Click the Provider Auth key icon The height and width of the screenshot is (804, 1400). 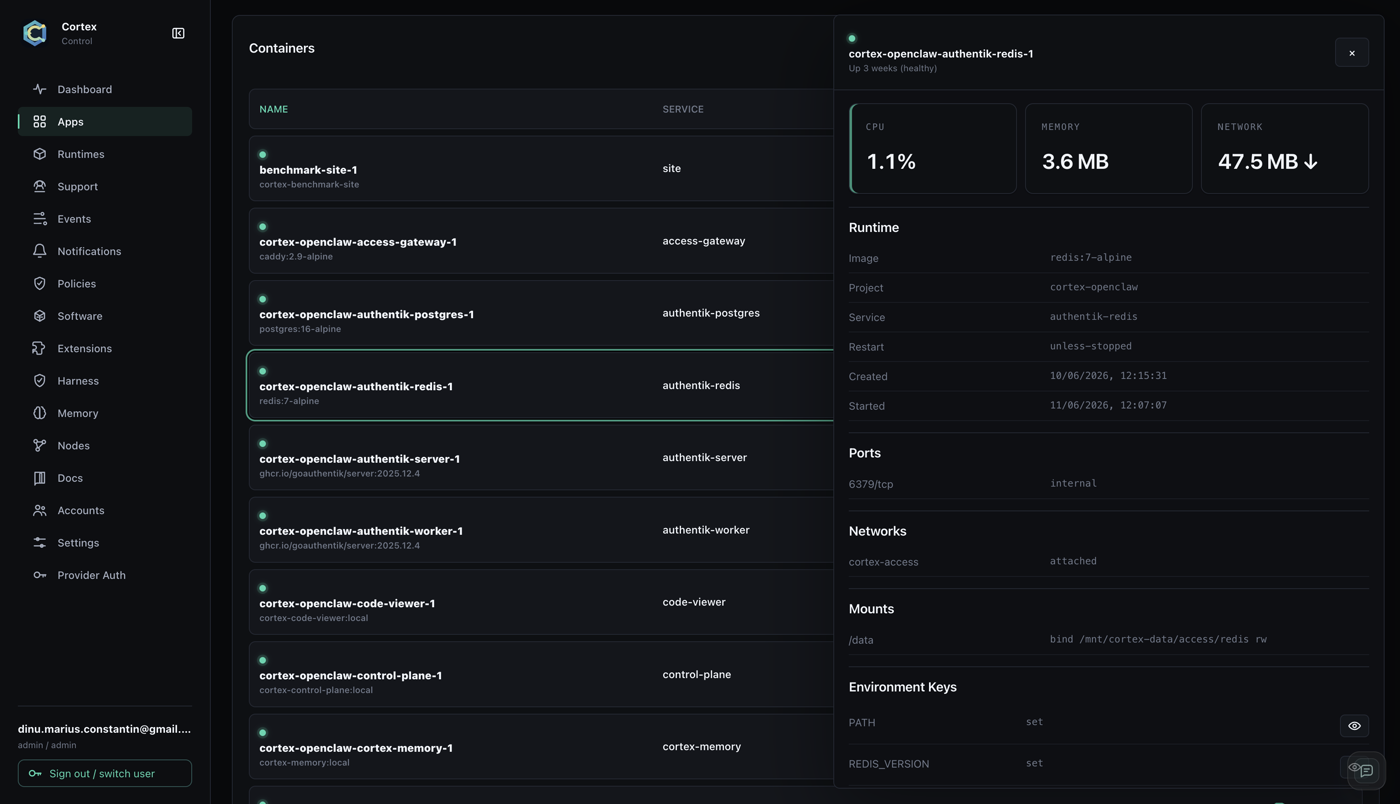pos(40,575)
